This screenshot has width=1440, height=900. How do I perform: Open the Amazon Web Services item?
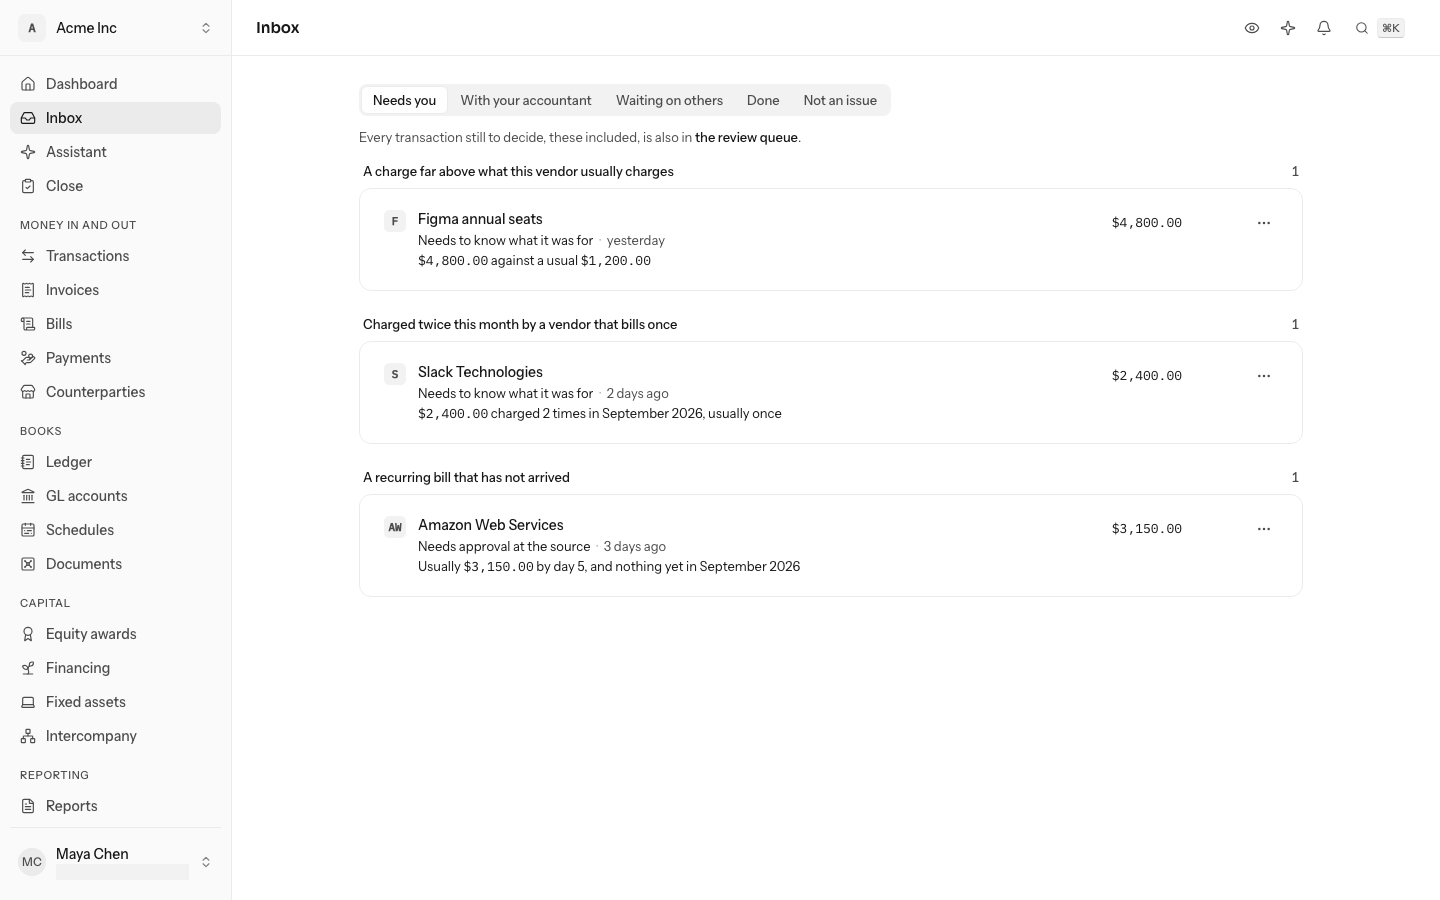pos(831,546)
